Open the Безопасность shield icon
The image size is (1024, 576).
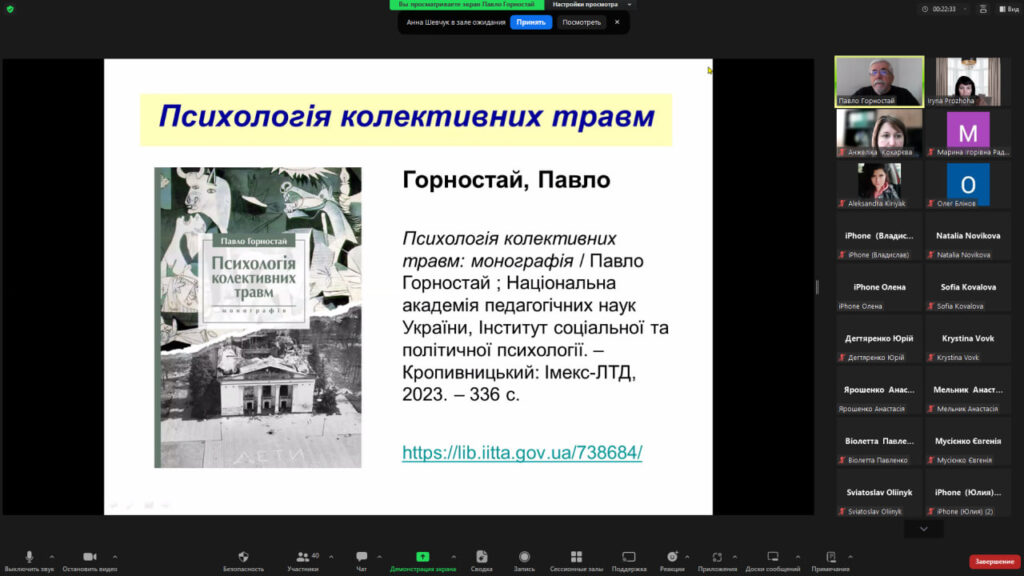click(x=243, y=558)
